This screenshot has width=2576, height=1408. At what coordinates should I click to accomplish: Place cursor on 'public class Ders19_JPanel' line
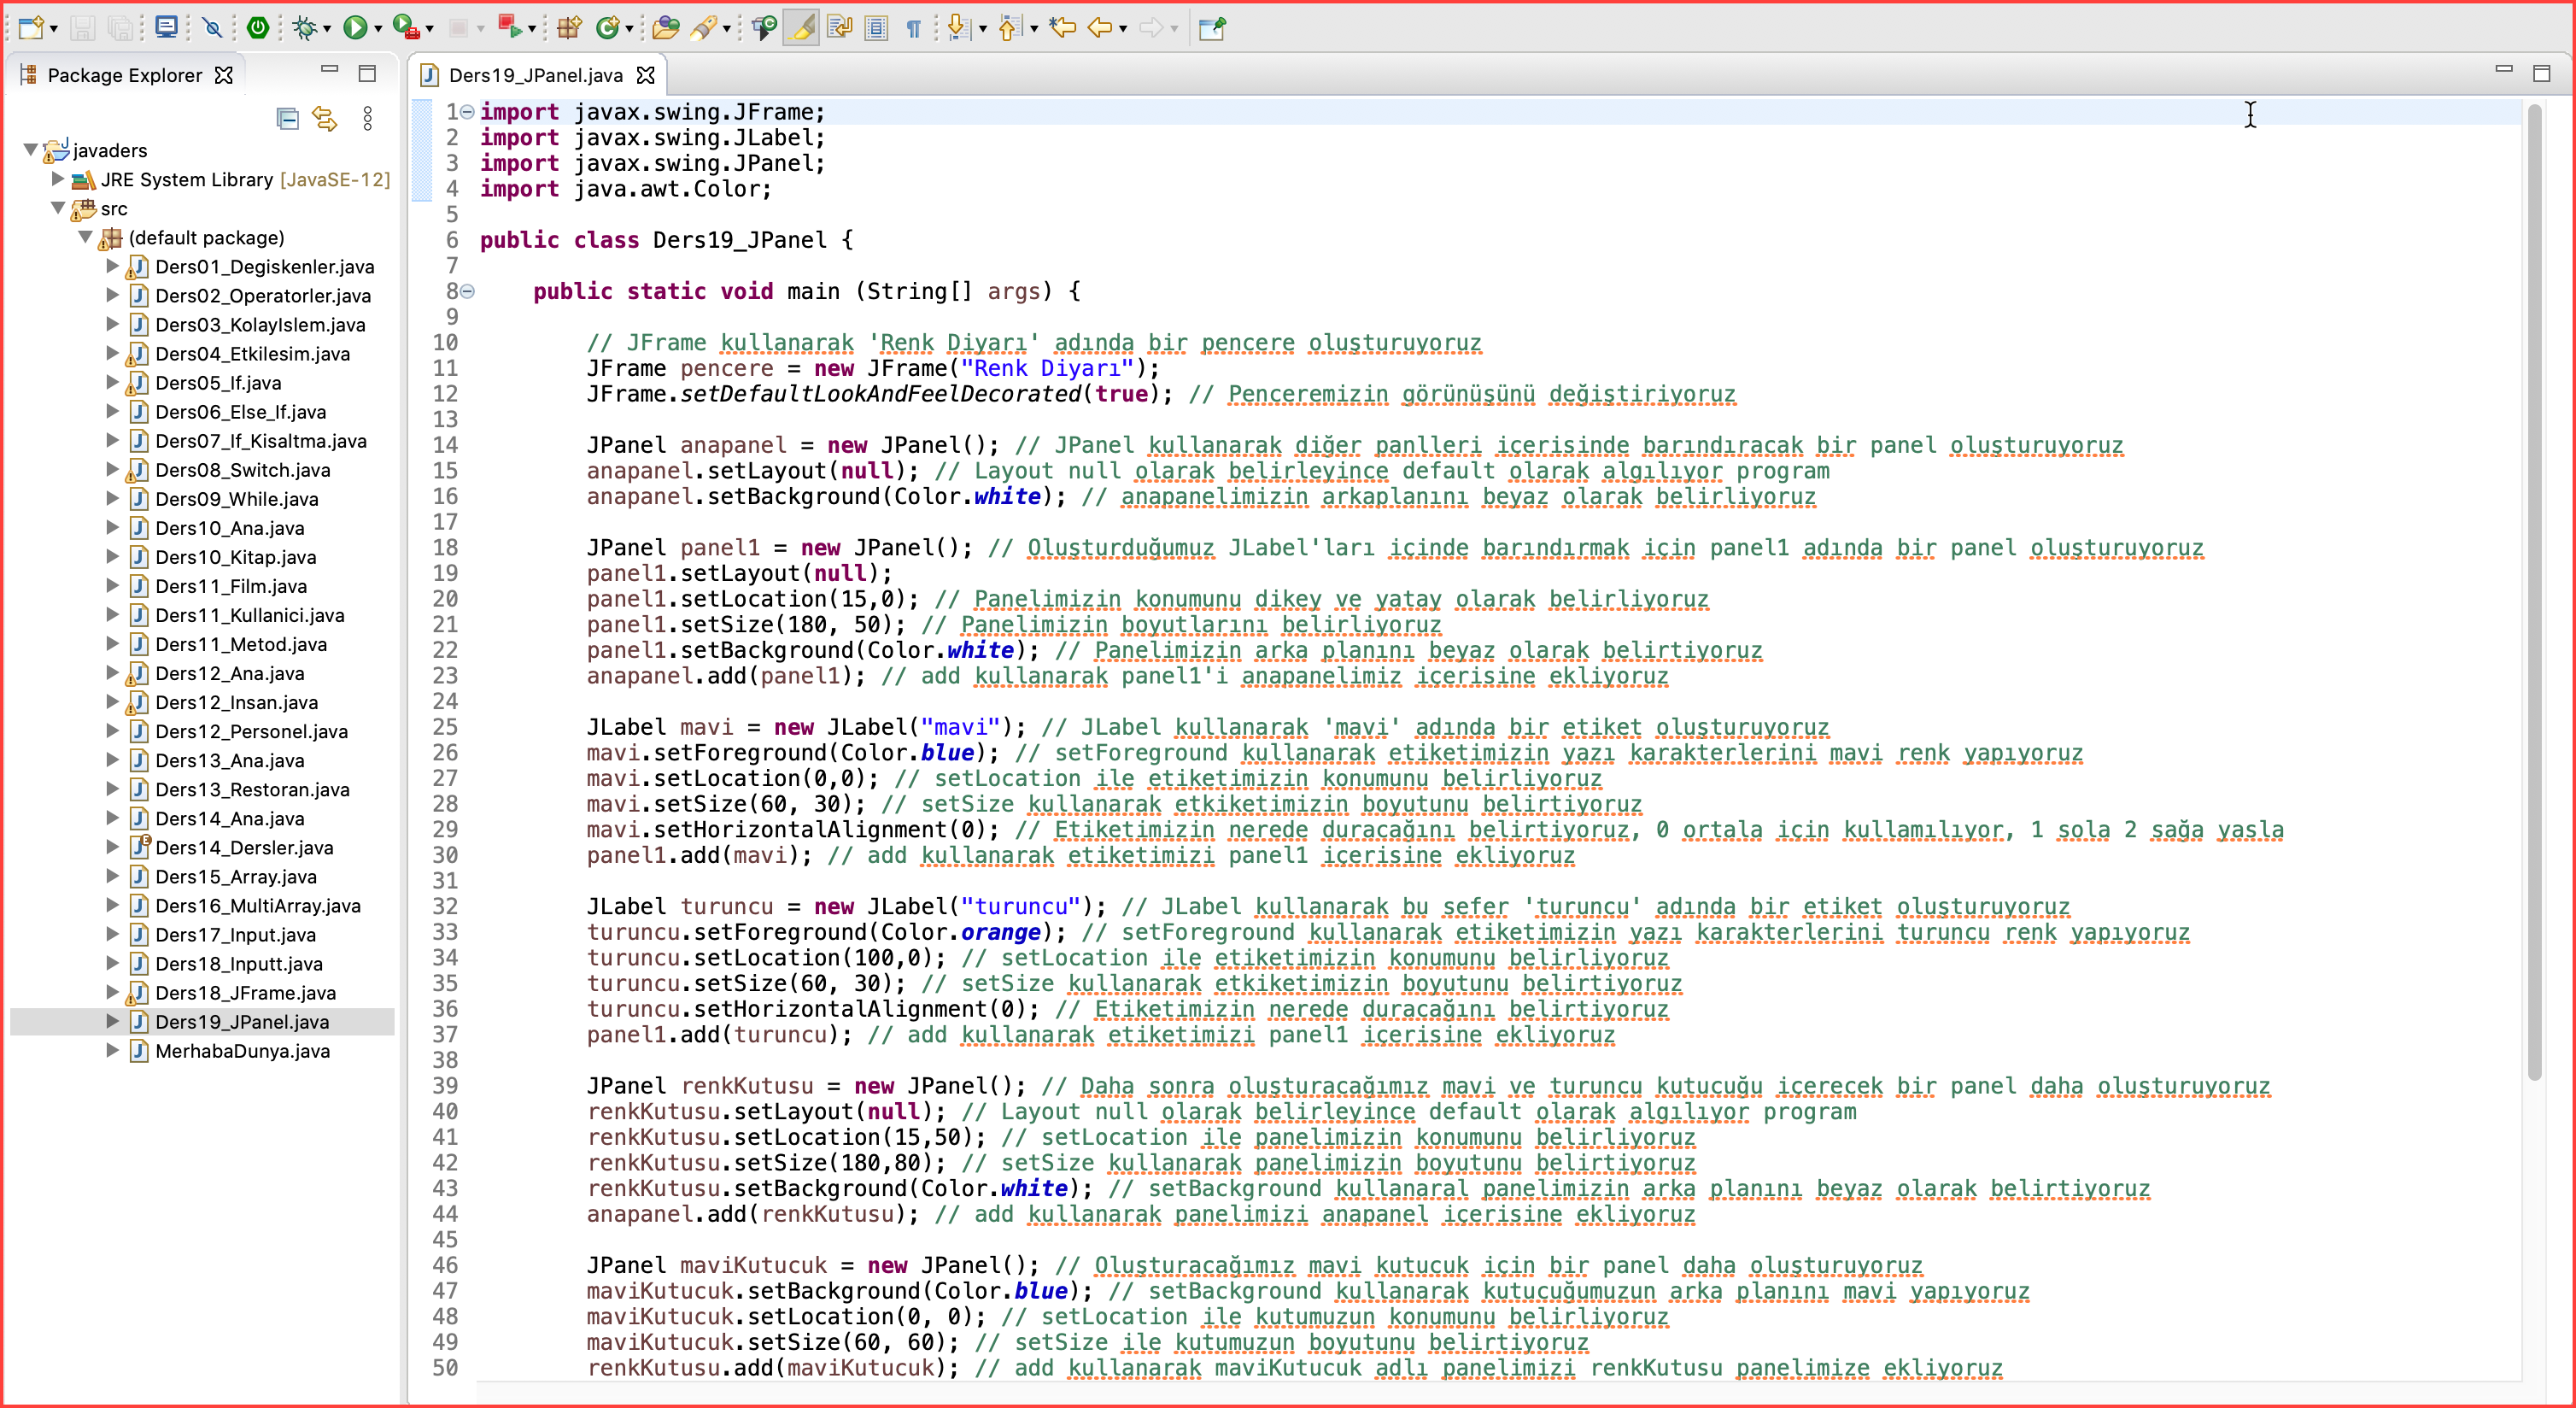pos(666,240)
